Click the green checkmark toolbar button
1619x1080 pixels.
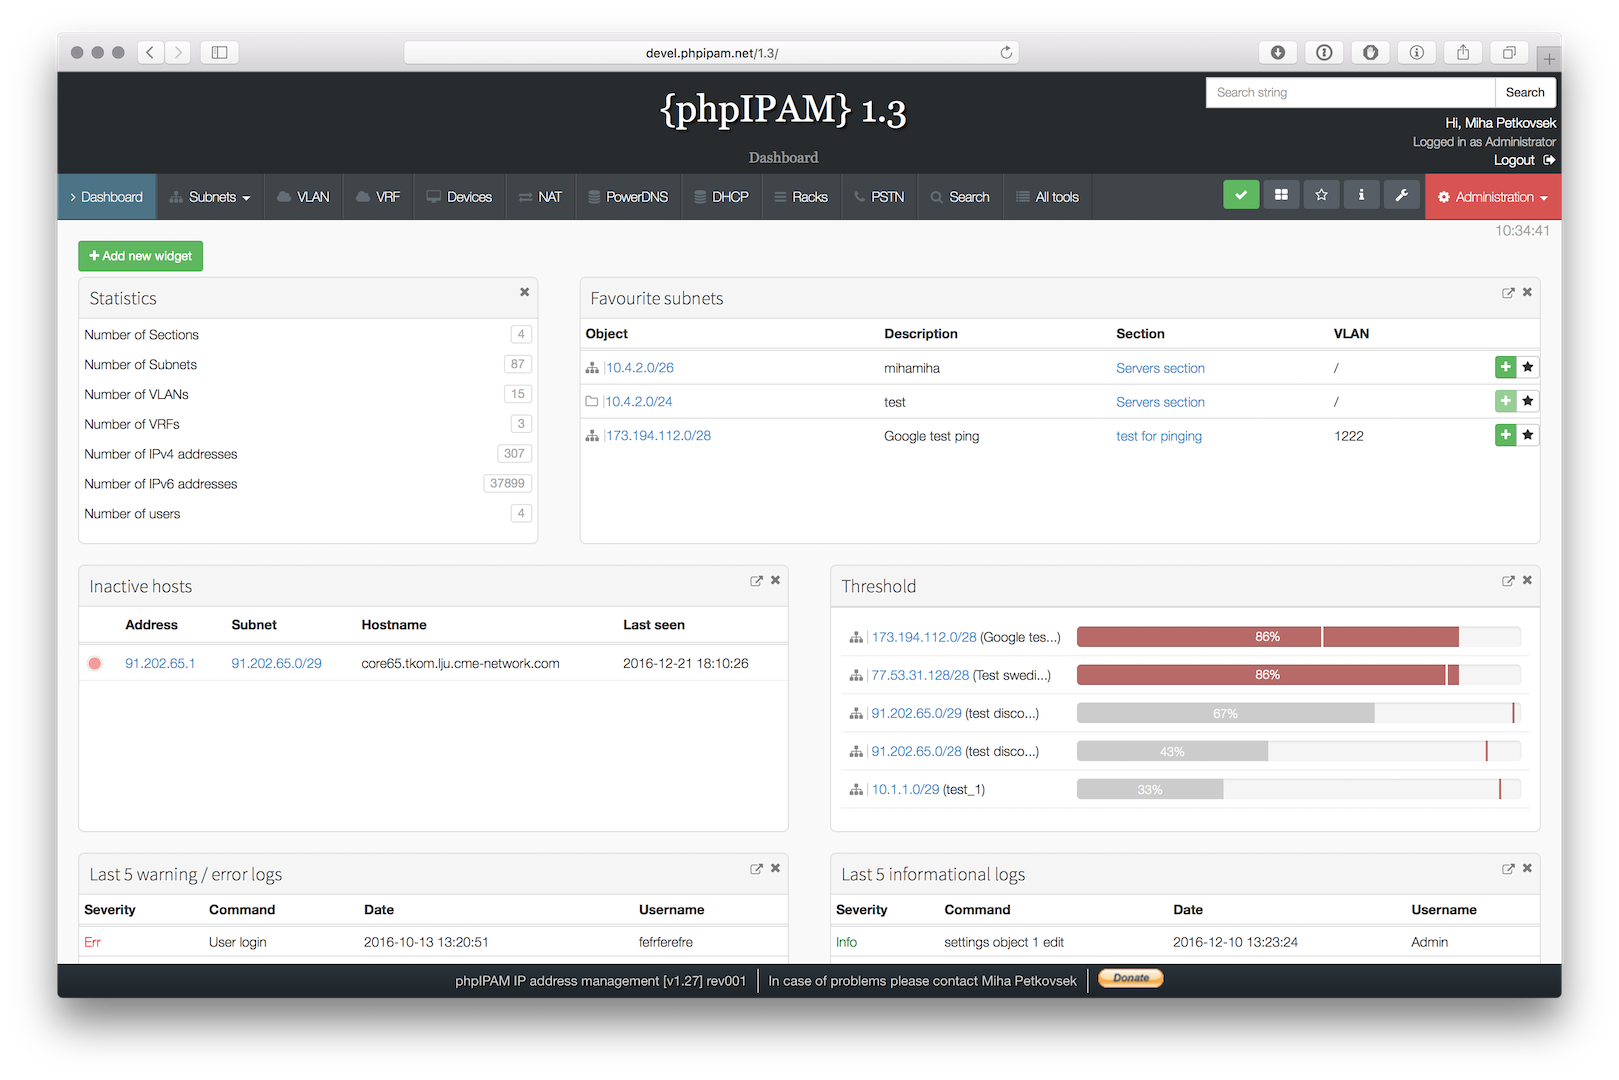pos(1241,194)
